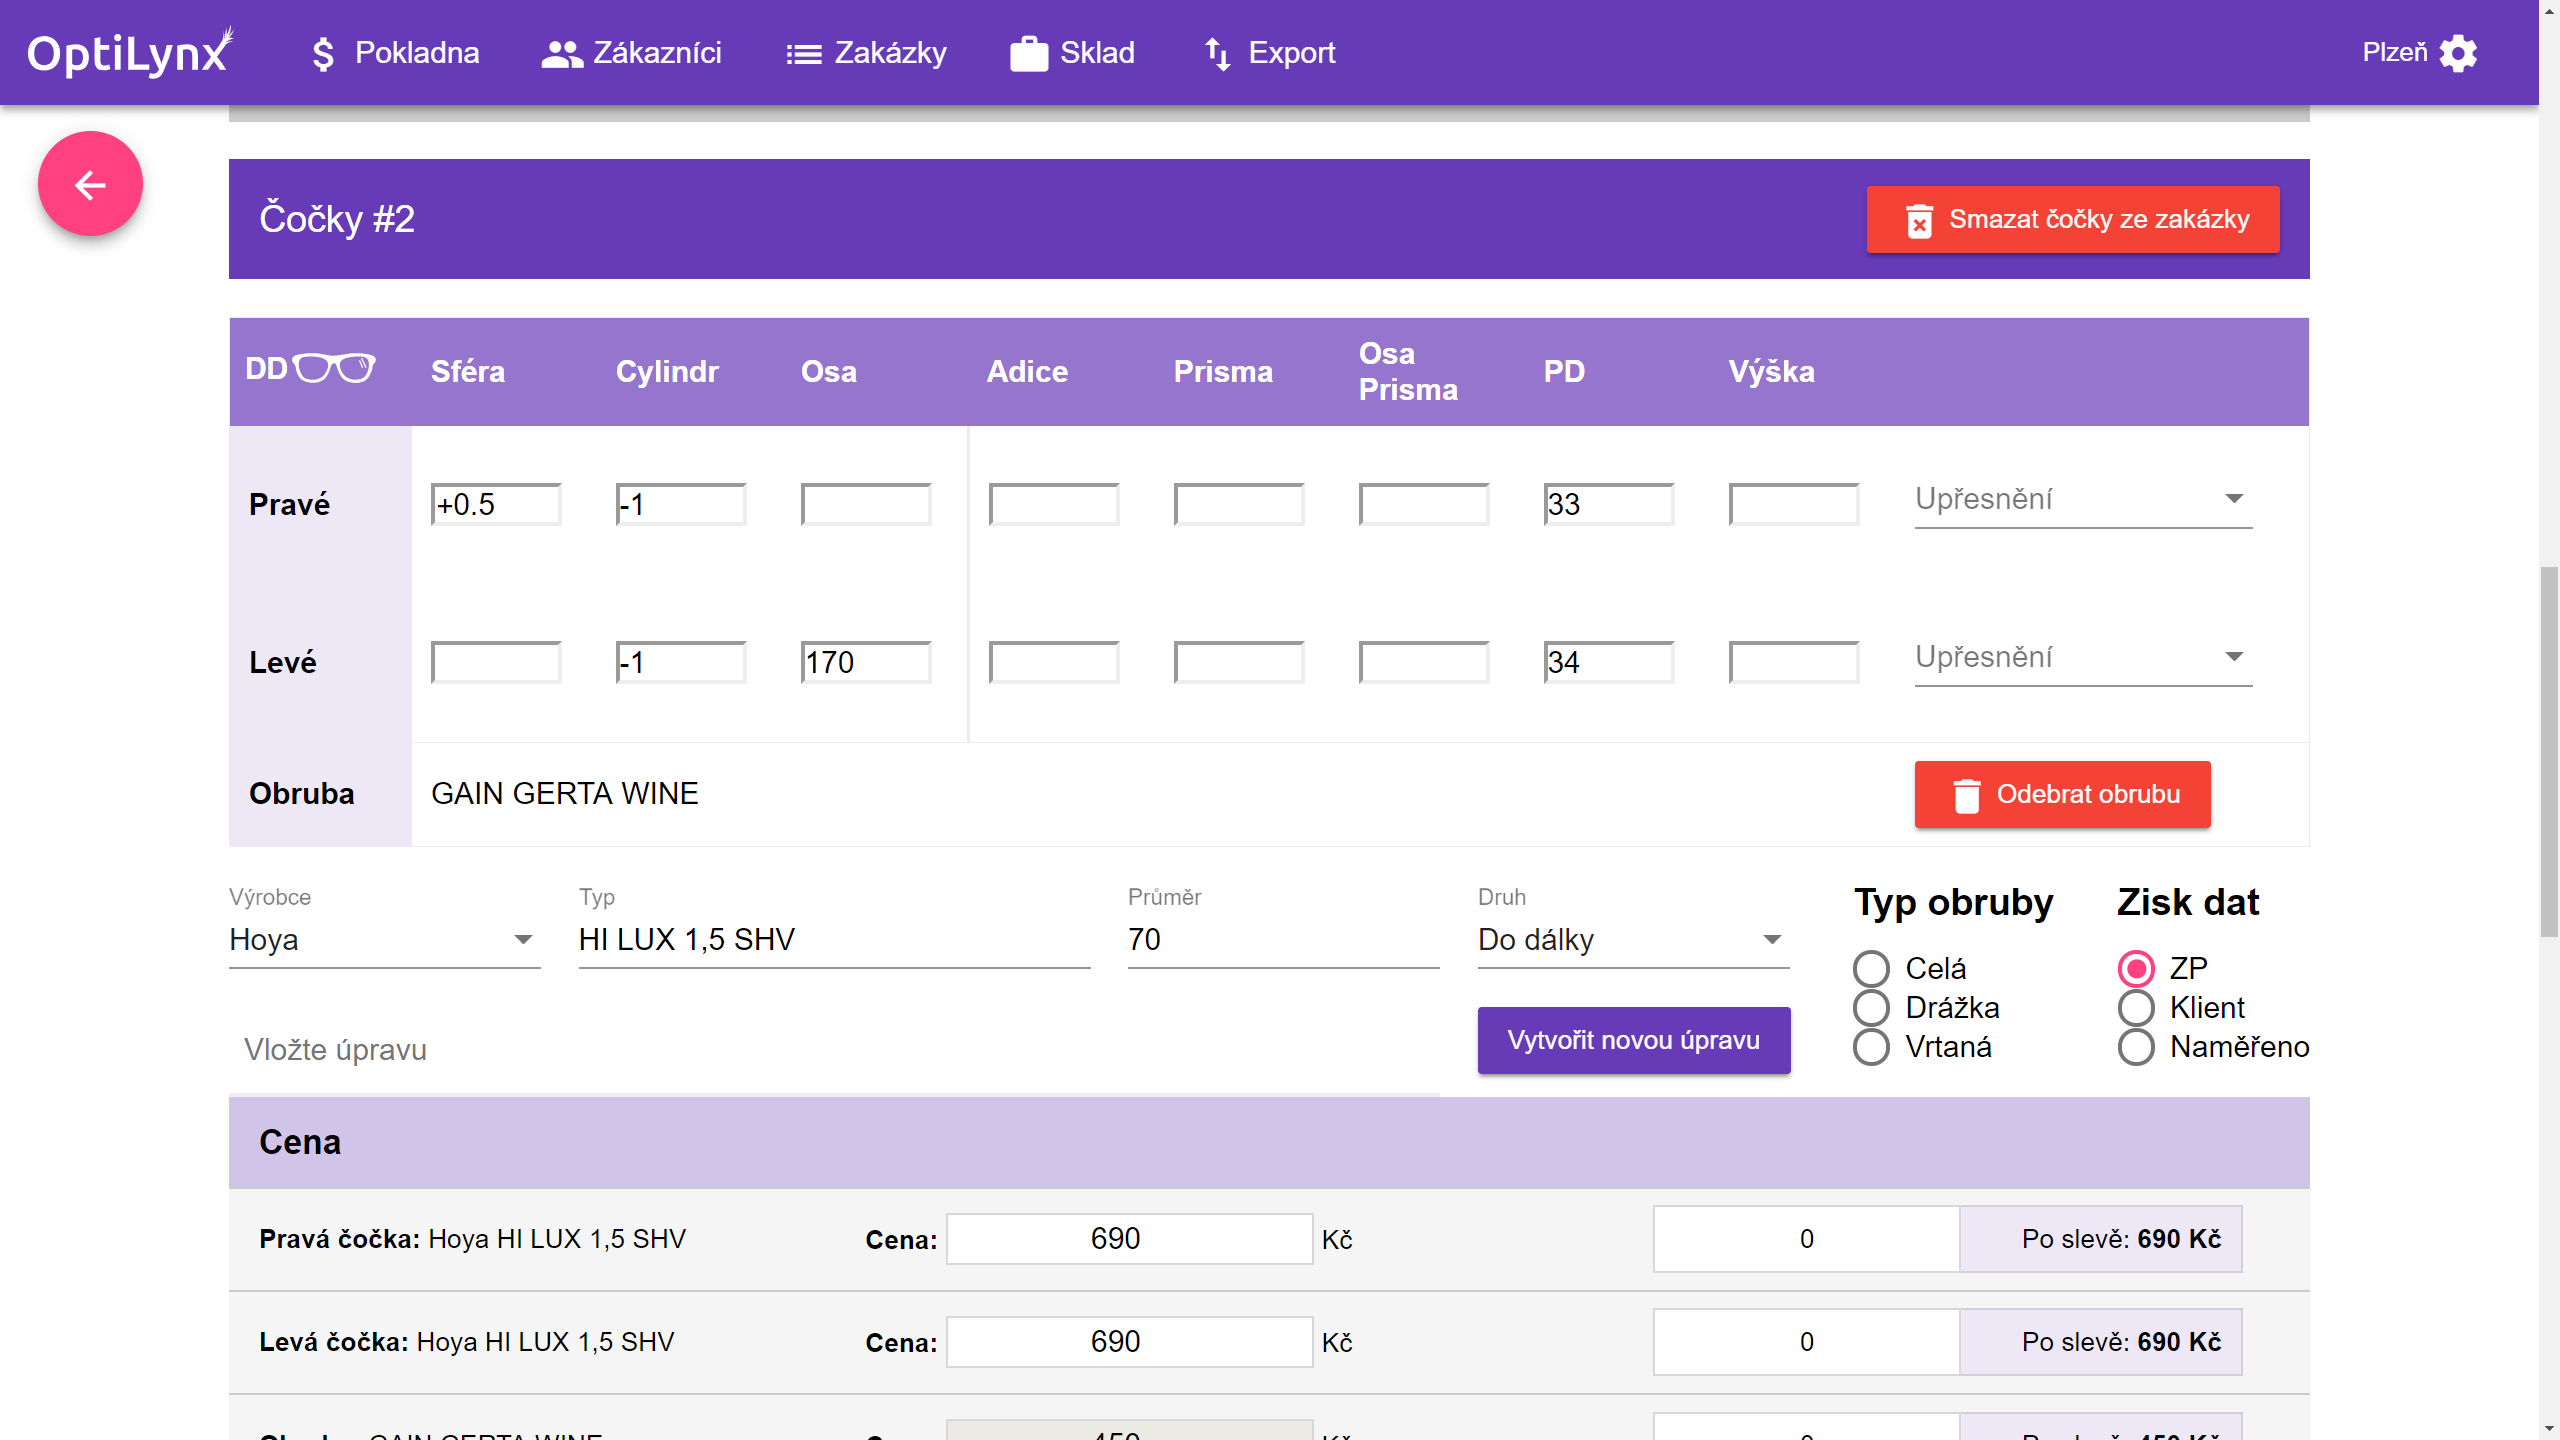Click the Export arrows icon
Viewport: 2560px width, 1440px height.
click(1217, 53)
